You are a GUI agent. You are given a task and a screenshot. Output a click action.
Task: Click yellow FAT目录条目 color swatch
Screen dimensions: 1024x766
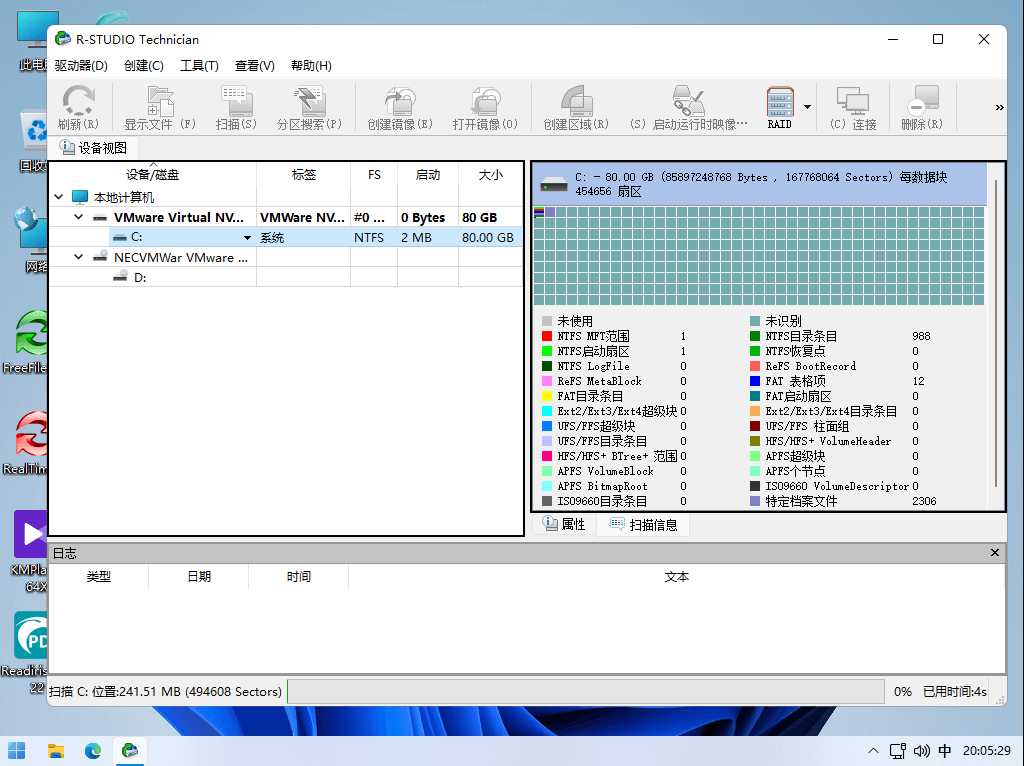point(547,396)
